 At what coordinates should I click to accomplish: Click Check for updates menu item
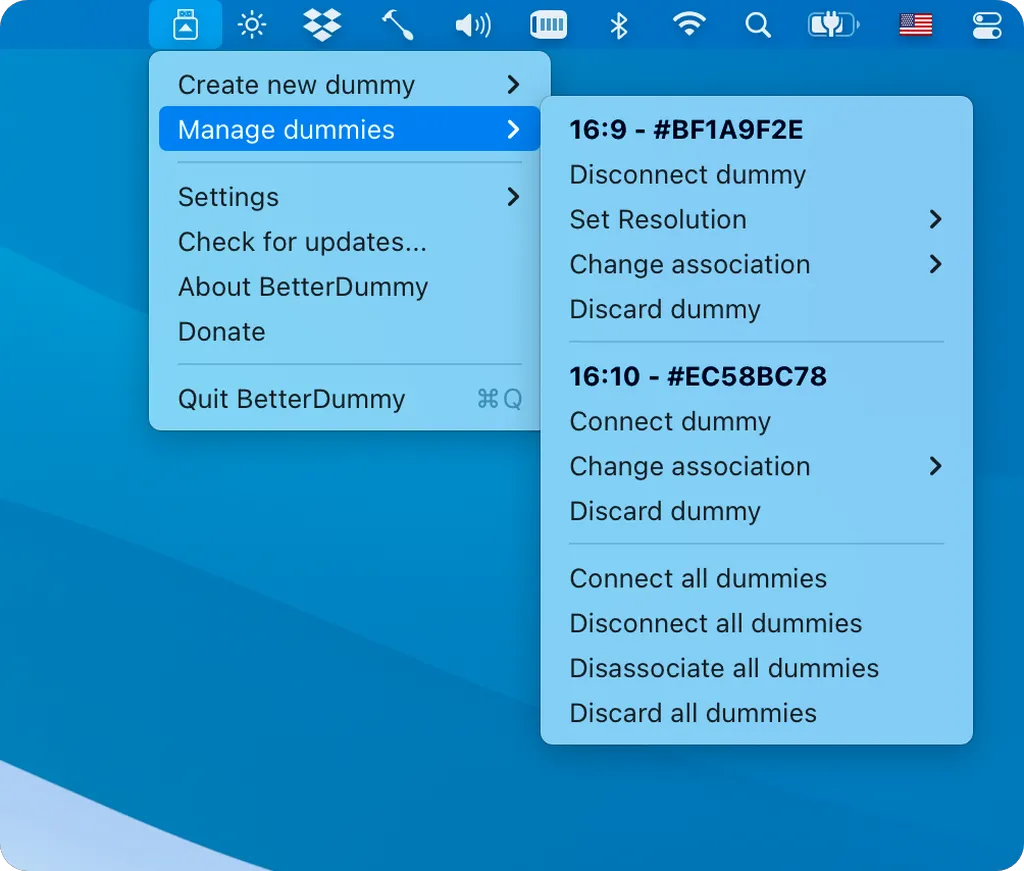click(x=302, y=242)
